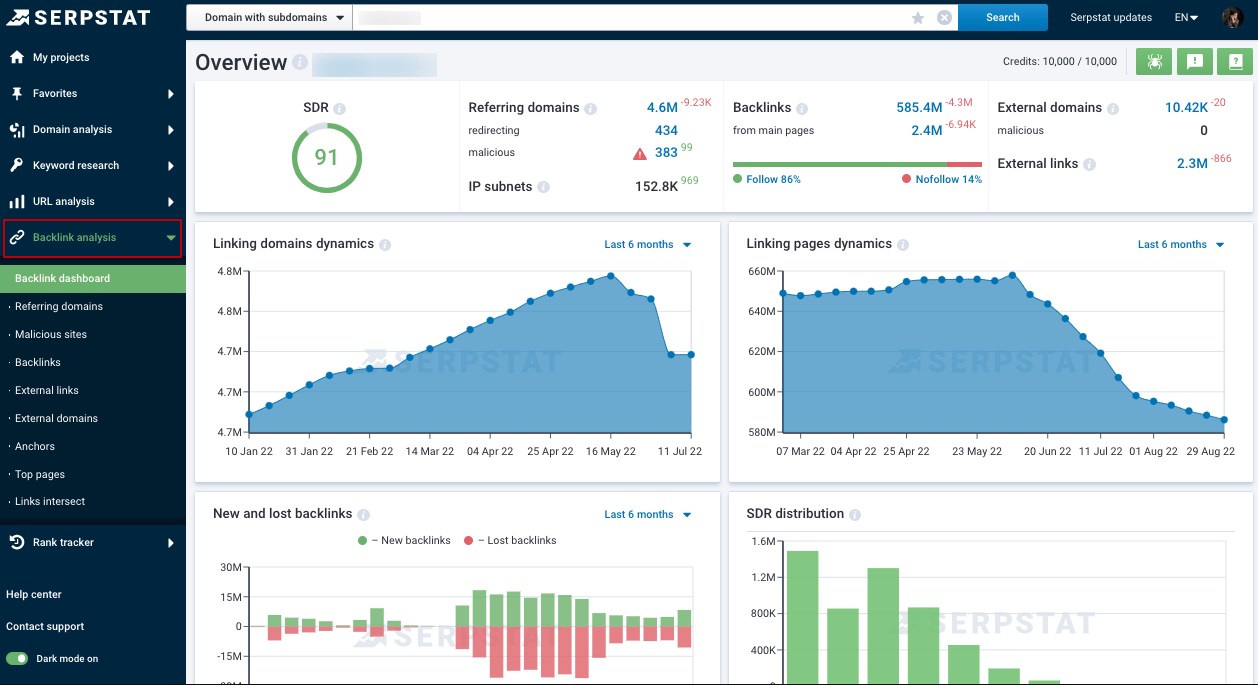Click the Backlink analysis chain icon
The height and width of the screenshot is (685, 1258).
[x=16, y=237]
